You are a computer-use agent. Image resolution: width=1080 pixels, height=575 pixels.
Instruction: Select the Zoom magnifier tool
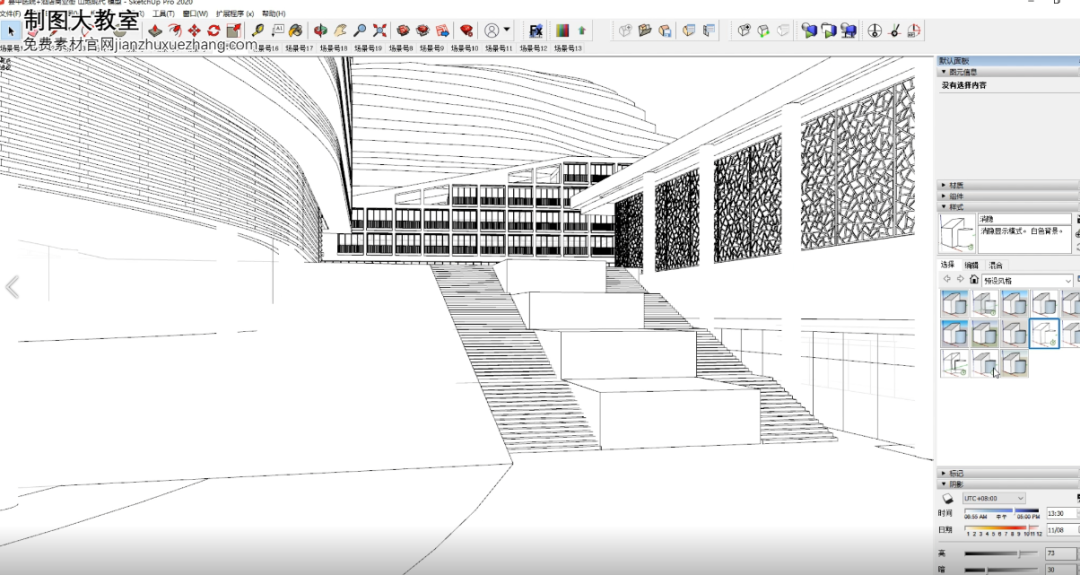[360, 30]
